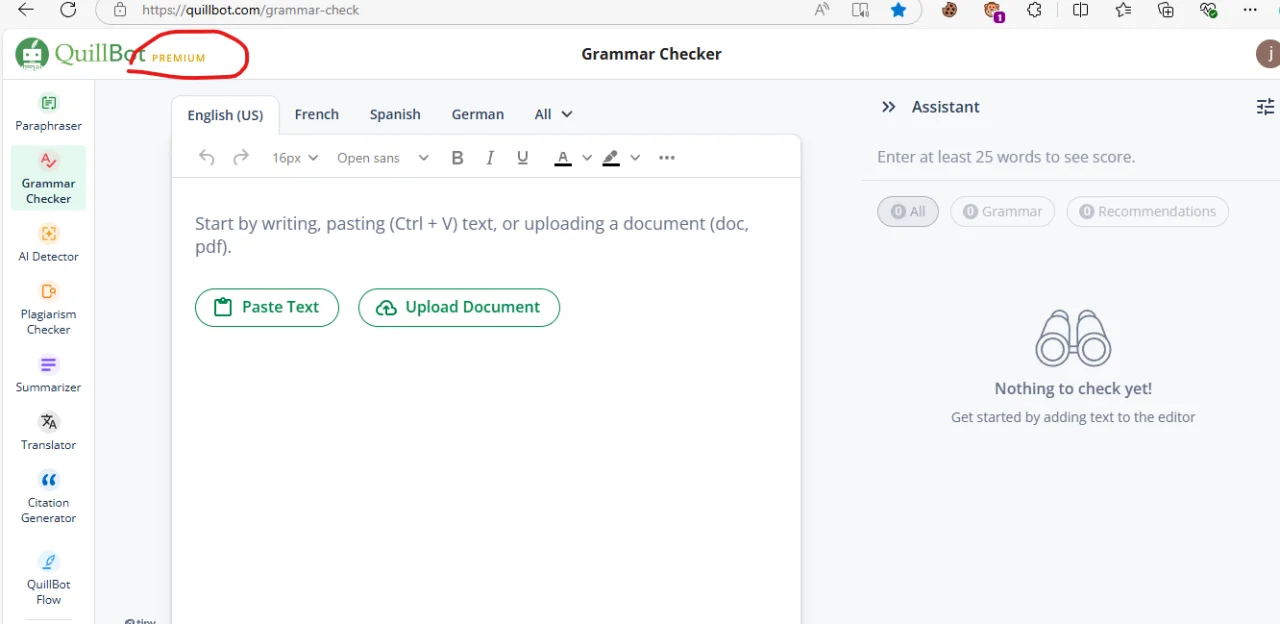The image size is (1280, 624).
Task: View site information lock icon
Action: 120,10
